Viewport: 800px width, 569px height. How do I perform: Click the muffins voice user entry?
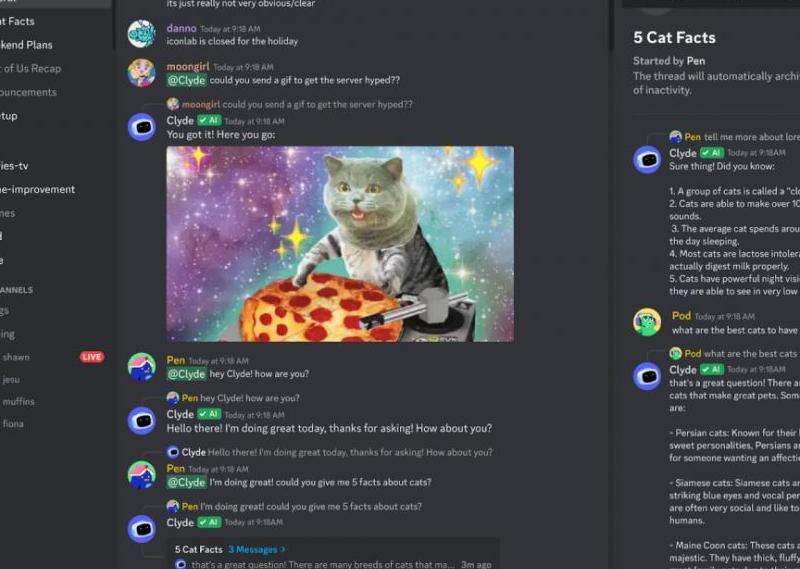[x=18, y=402]
